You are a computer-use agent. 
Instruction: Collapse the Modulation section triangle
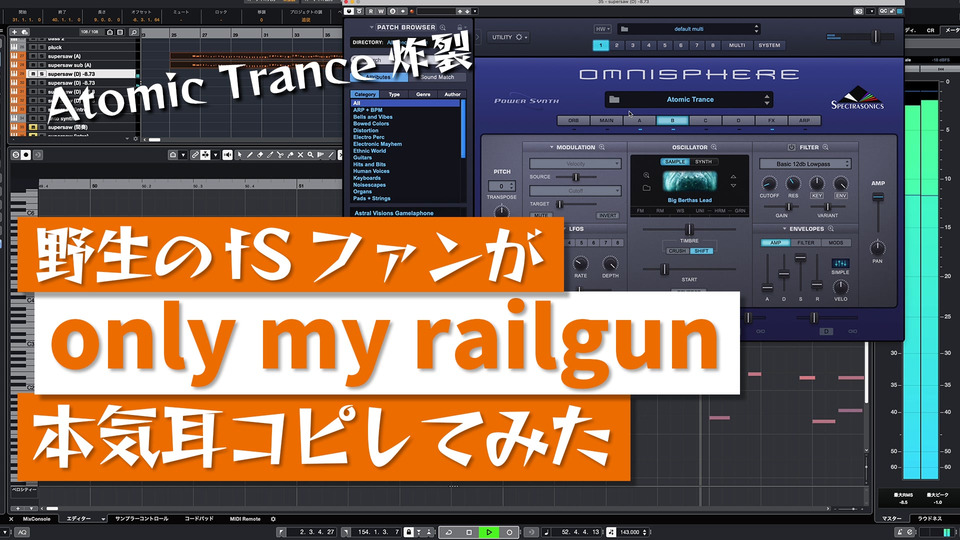coord(551,147)
